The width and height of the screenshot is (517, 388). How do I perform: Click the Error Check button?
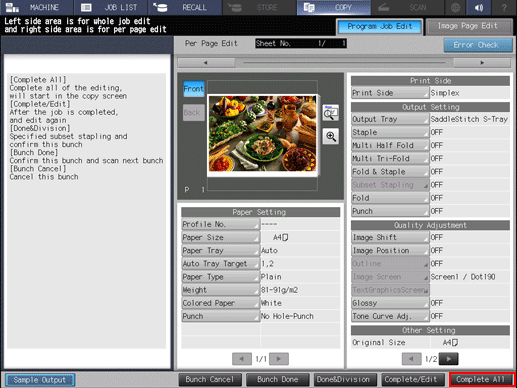pos(478,45)
